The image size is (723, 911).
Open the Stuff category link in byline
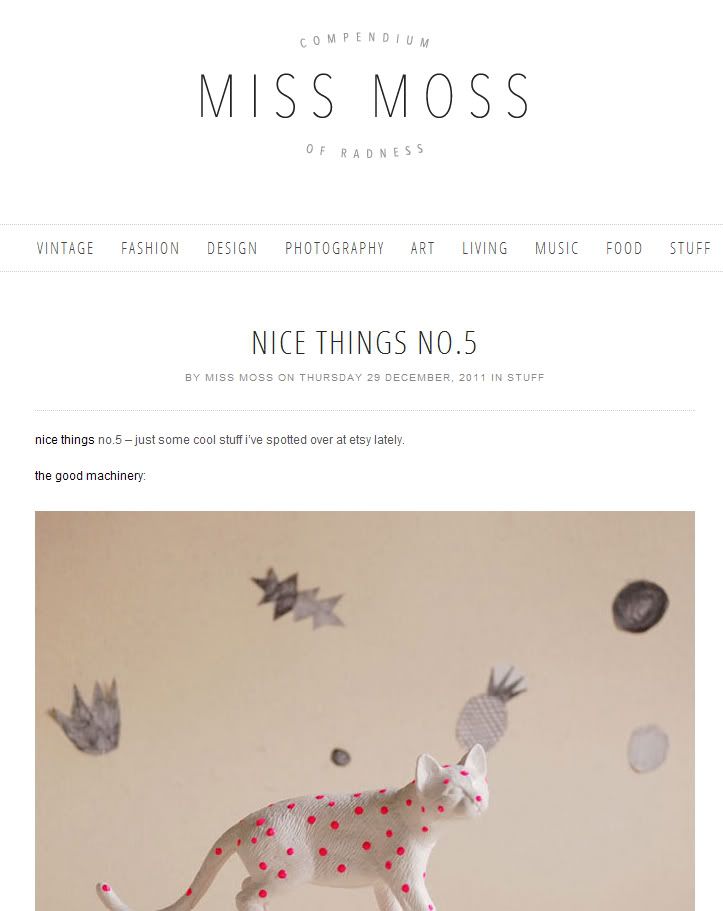point(526,378)
